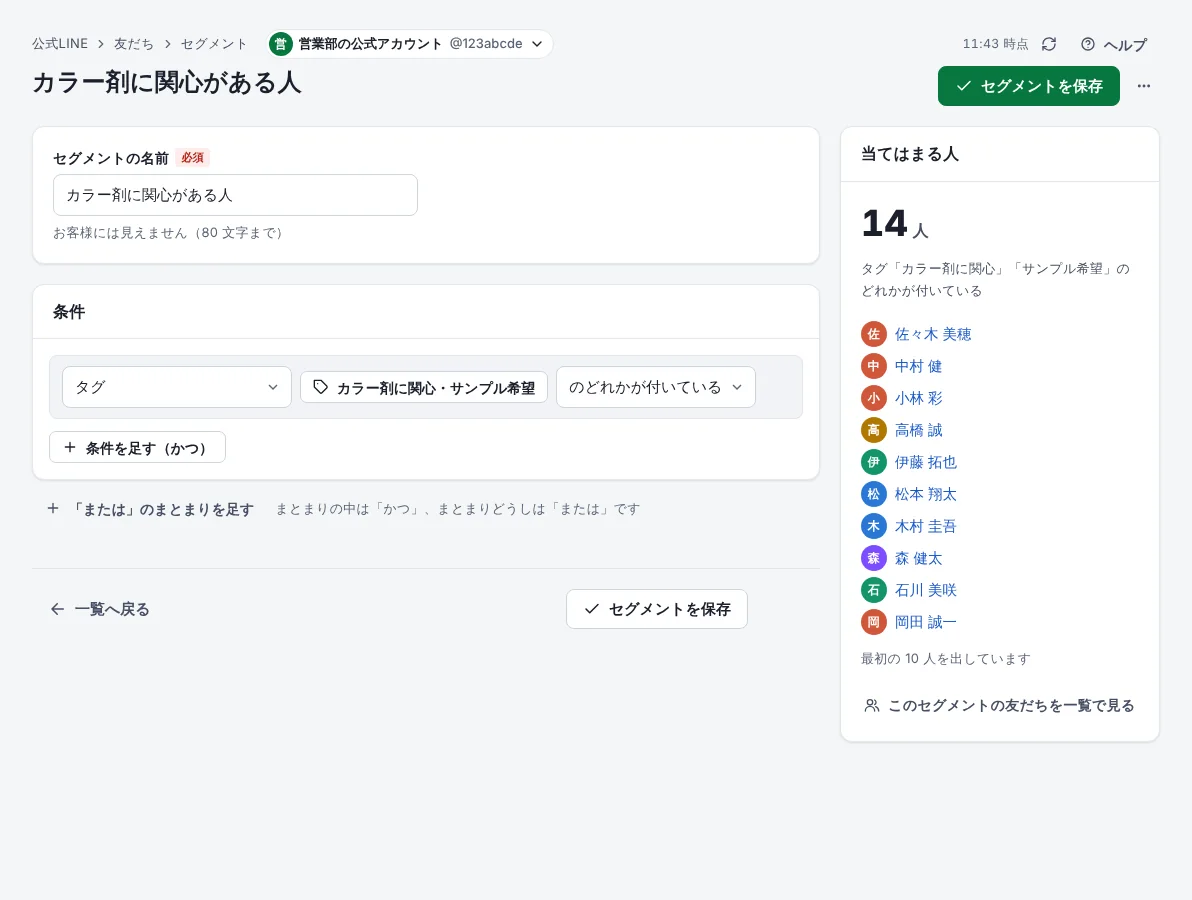Open the 営業部の公式アカウント account switcher
The width and height of the screenshot is (1192, 900).
click(410, 44)
